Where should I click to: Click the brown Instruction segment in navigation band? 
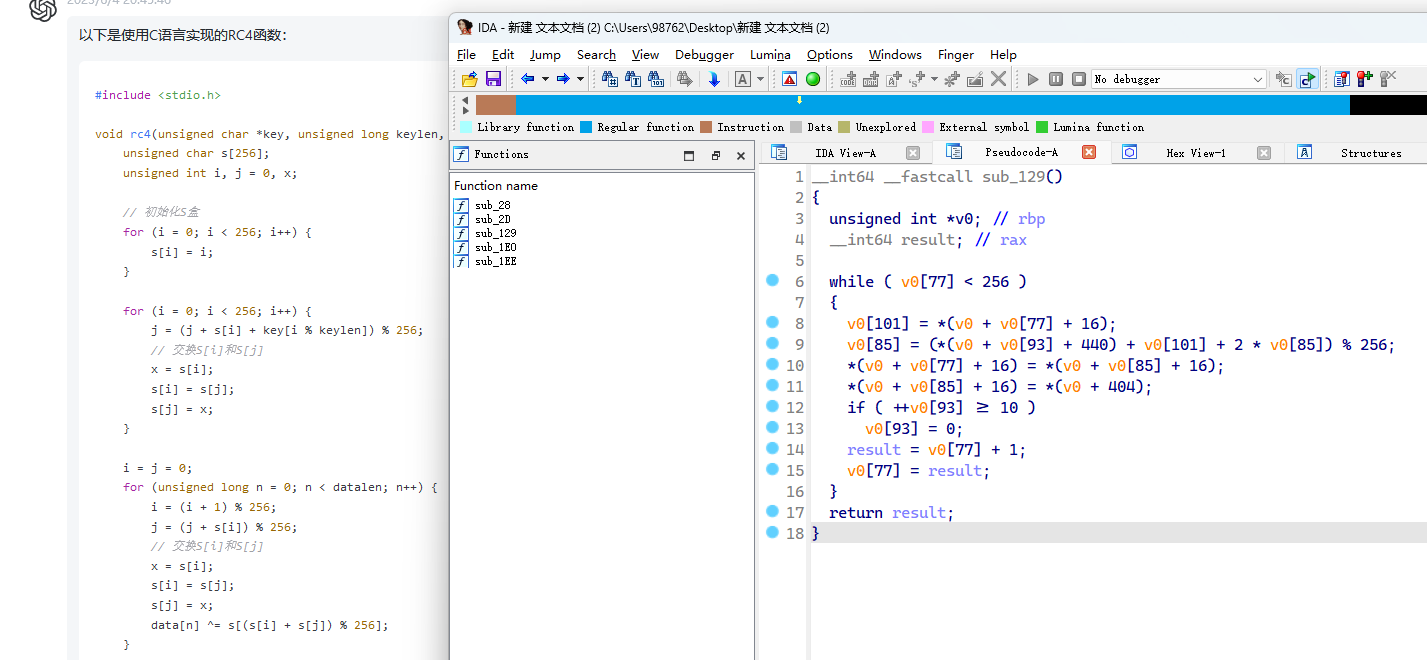495,105
